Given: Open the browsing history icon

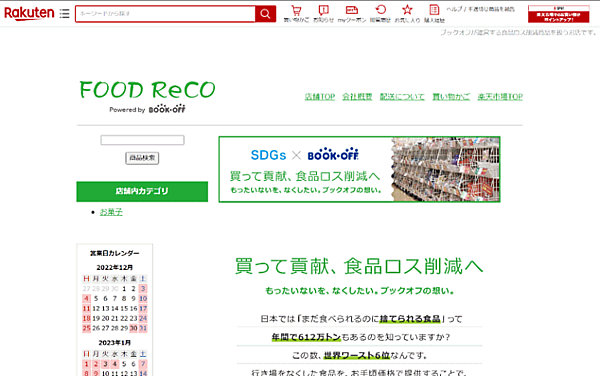Looking at the screenshot, I should pos(380,13).
